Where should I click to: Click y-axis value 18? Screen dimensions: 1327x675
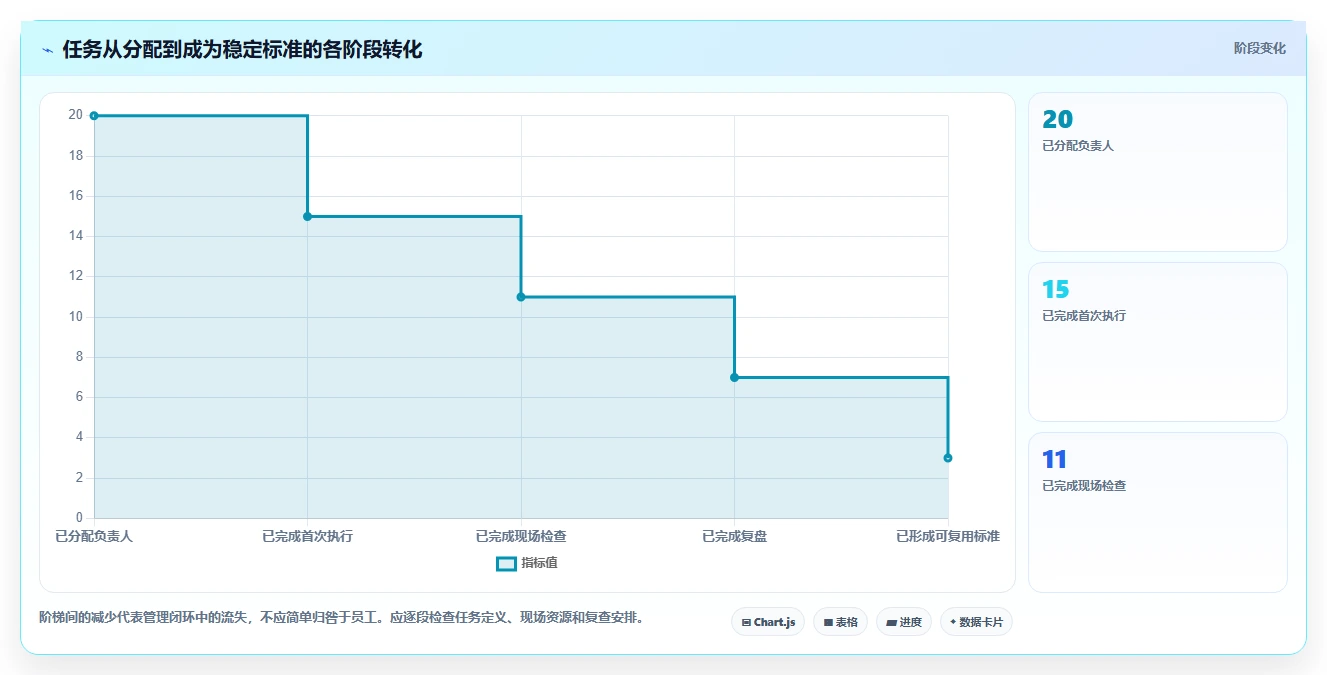[x=76, y=156]
